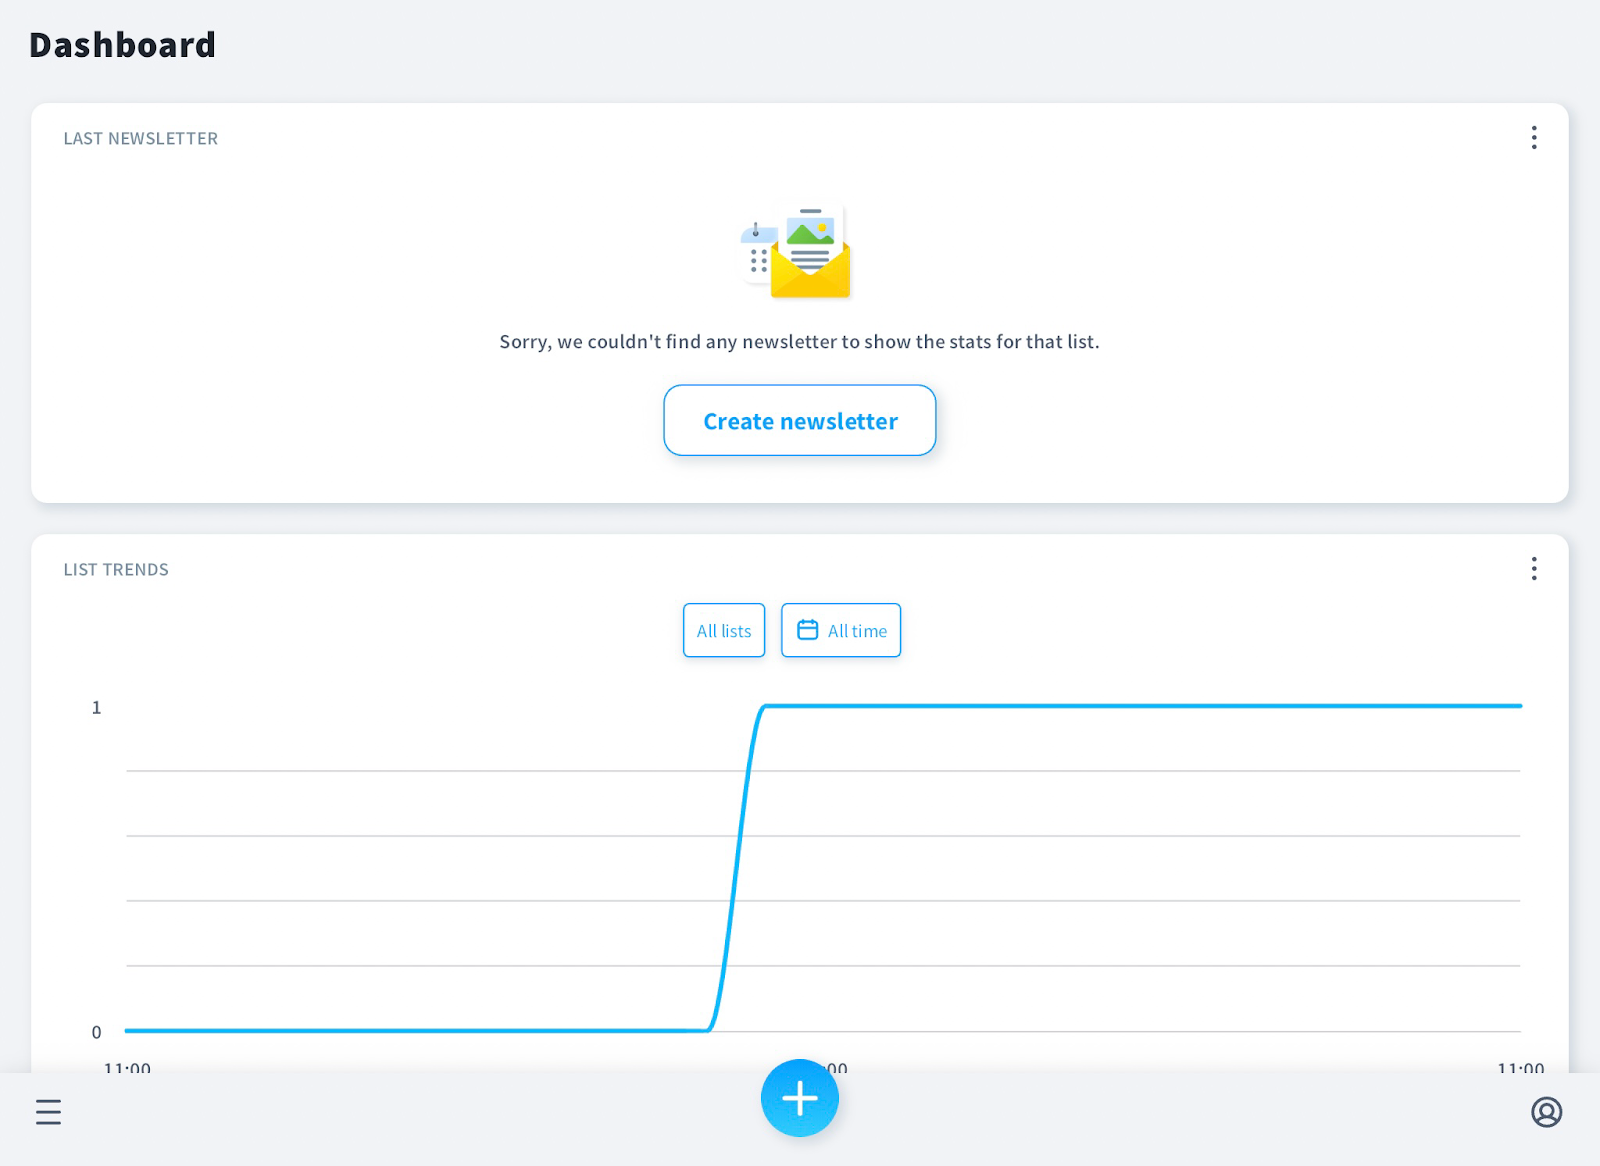
Task: Click the blue plus add button
Action: click(800, 1098)
